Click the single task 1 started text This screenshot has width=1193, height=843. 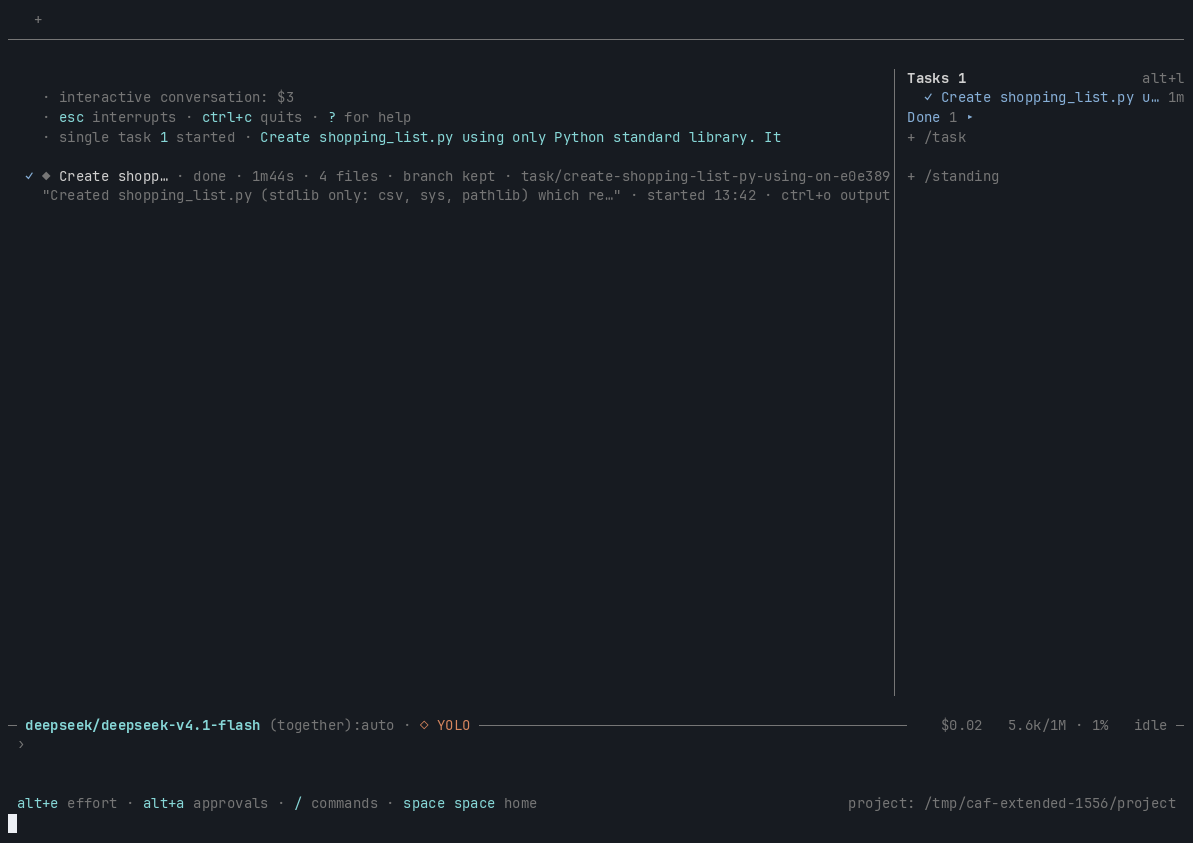147,138
